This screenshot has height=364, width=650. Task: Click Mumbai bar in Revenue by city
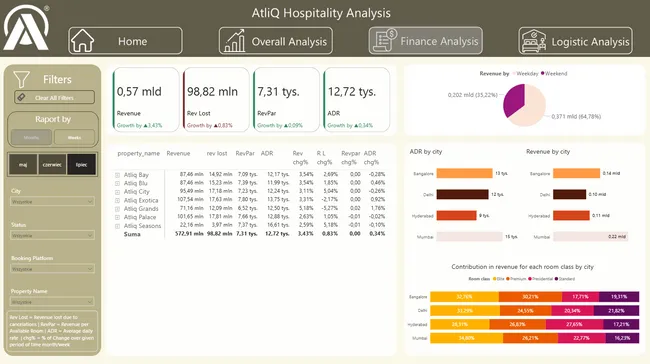coord(591,237)
